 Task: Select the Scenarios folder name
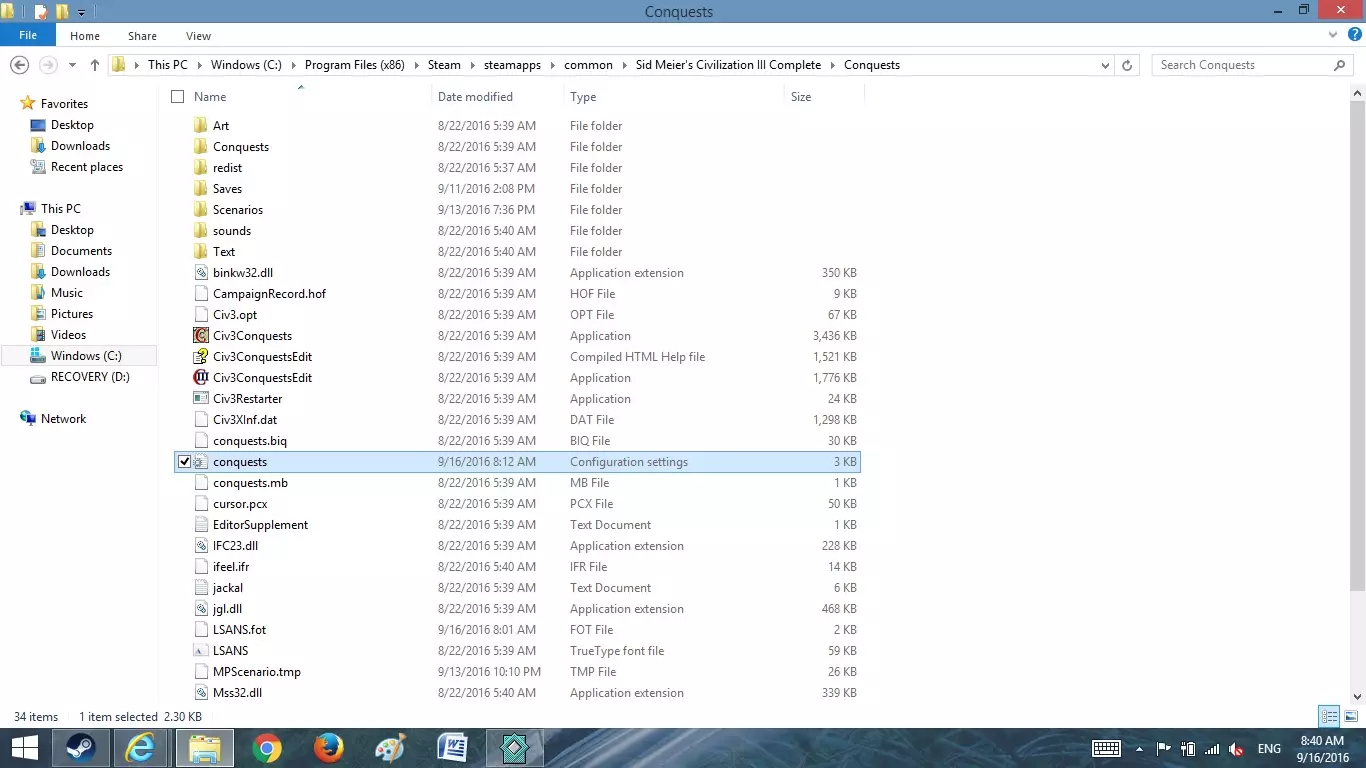(x=238, y=210)
